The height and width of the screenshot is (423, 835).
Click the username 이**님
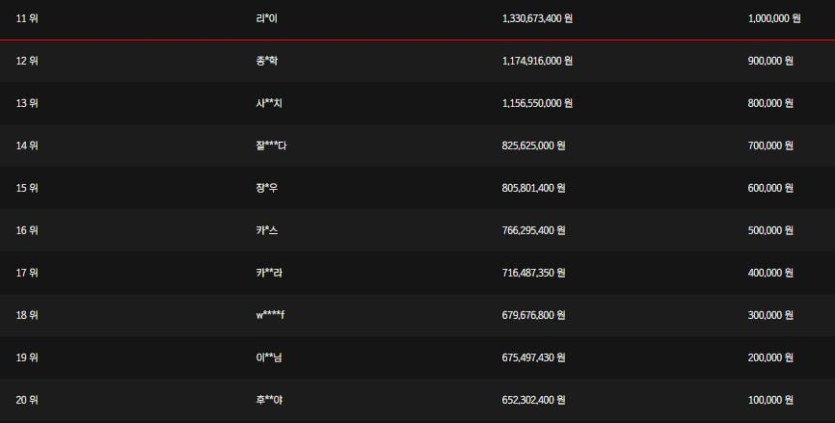pyautogui.click(x=269, y=358)
